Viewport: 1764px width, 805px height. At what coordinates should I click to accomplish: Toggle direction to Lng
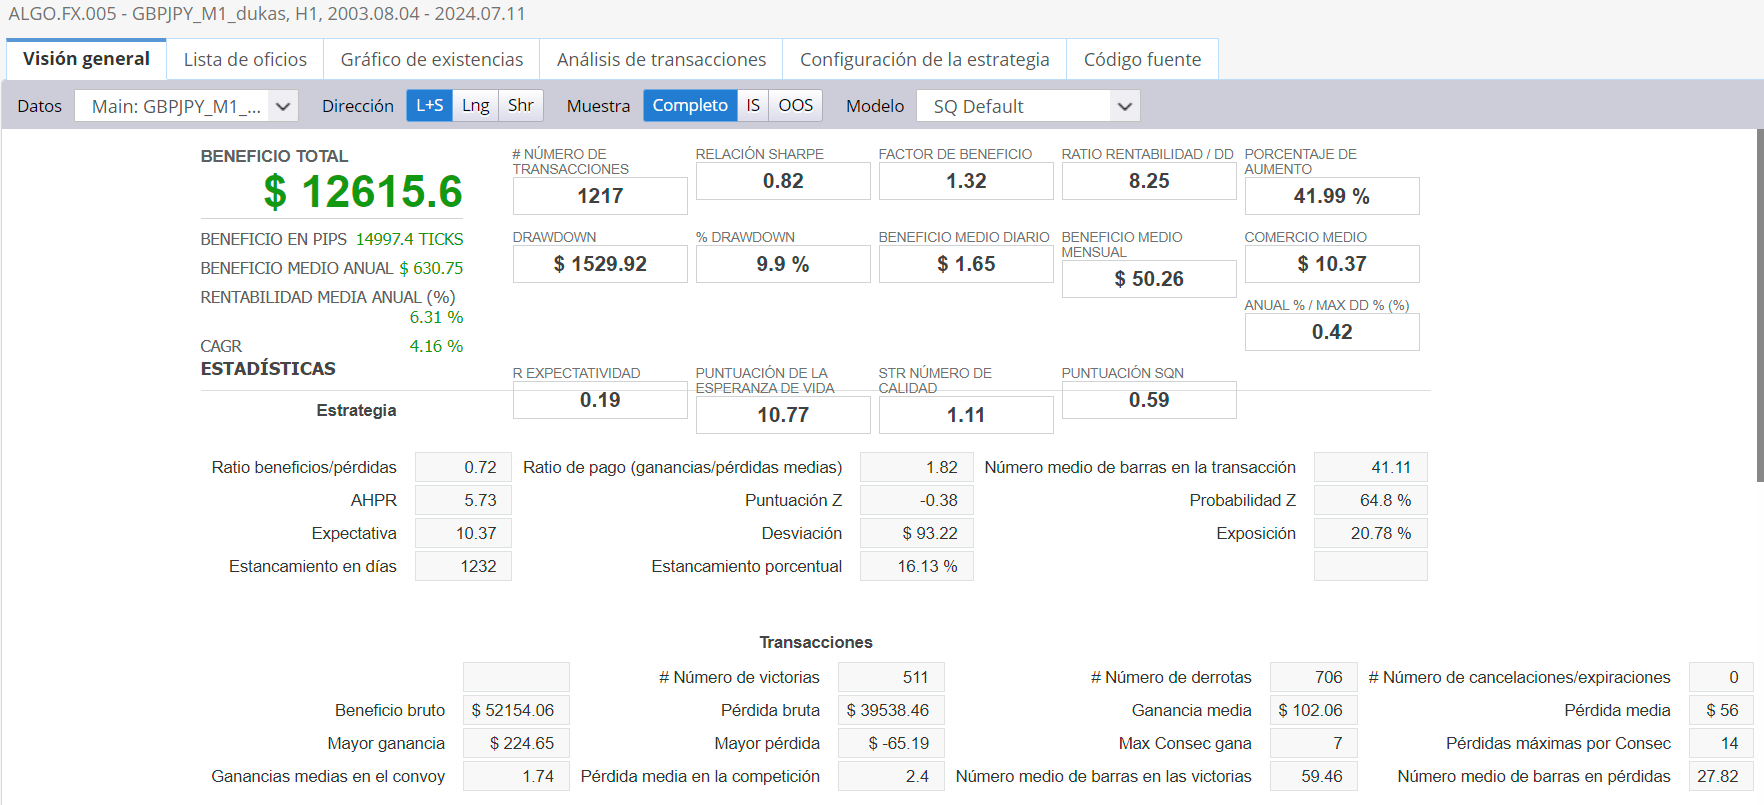475,105
